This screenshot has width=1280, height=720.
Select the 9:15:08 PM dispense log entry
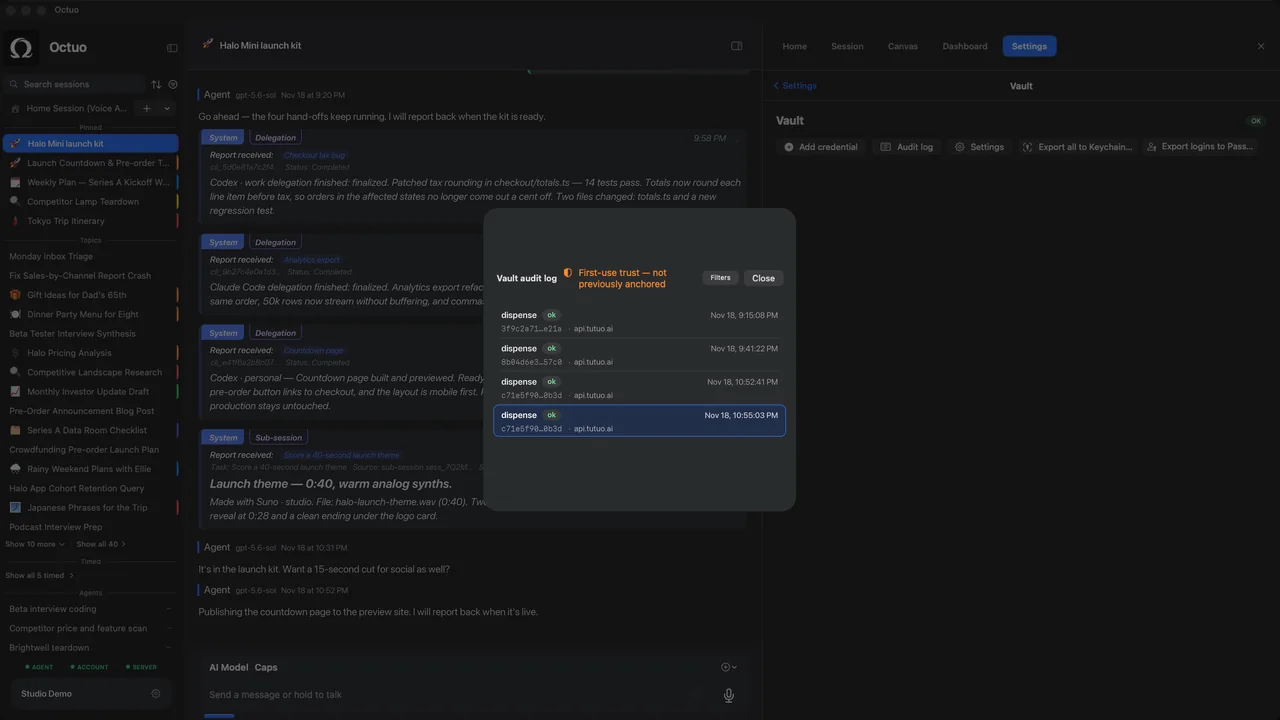point(640,321)
